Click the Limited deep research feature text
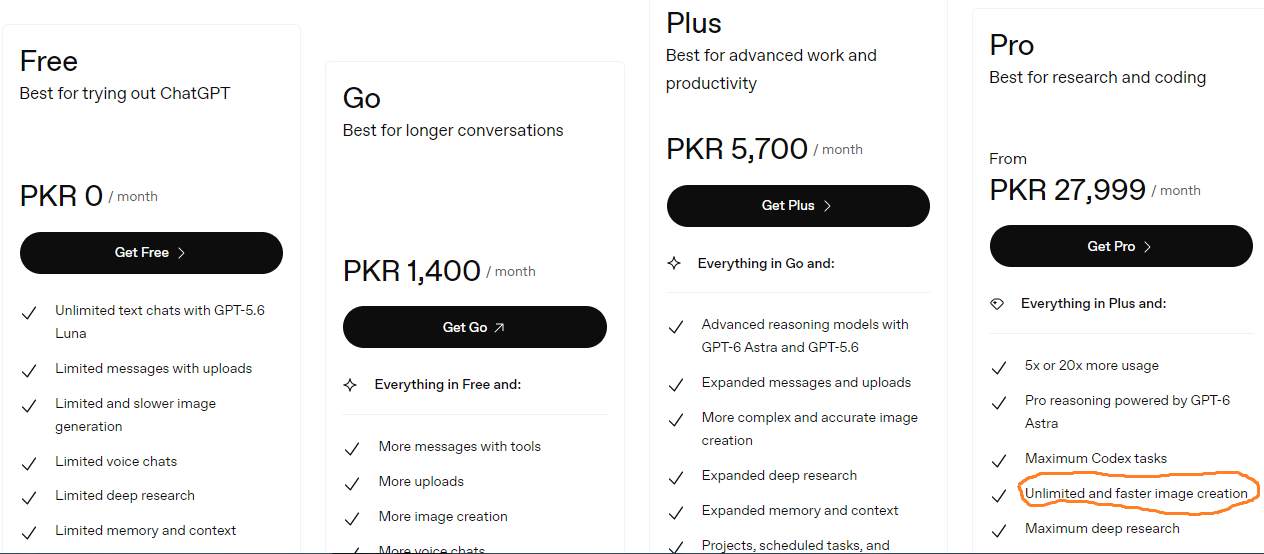This screenshot has width=1264, height=554. tap(125, 495)
